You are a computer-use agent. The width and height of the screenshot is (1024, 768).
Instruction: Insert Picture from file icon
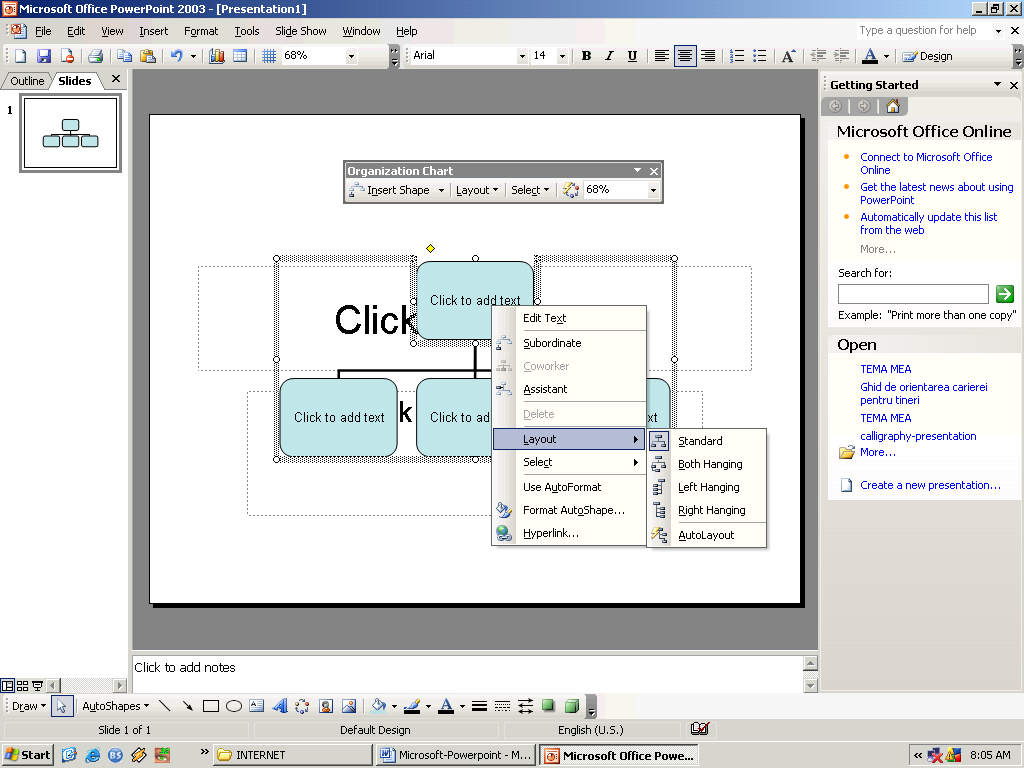349,706
